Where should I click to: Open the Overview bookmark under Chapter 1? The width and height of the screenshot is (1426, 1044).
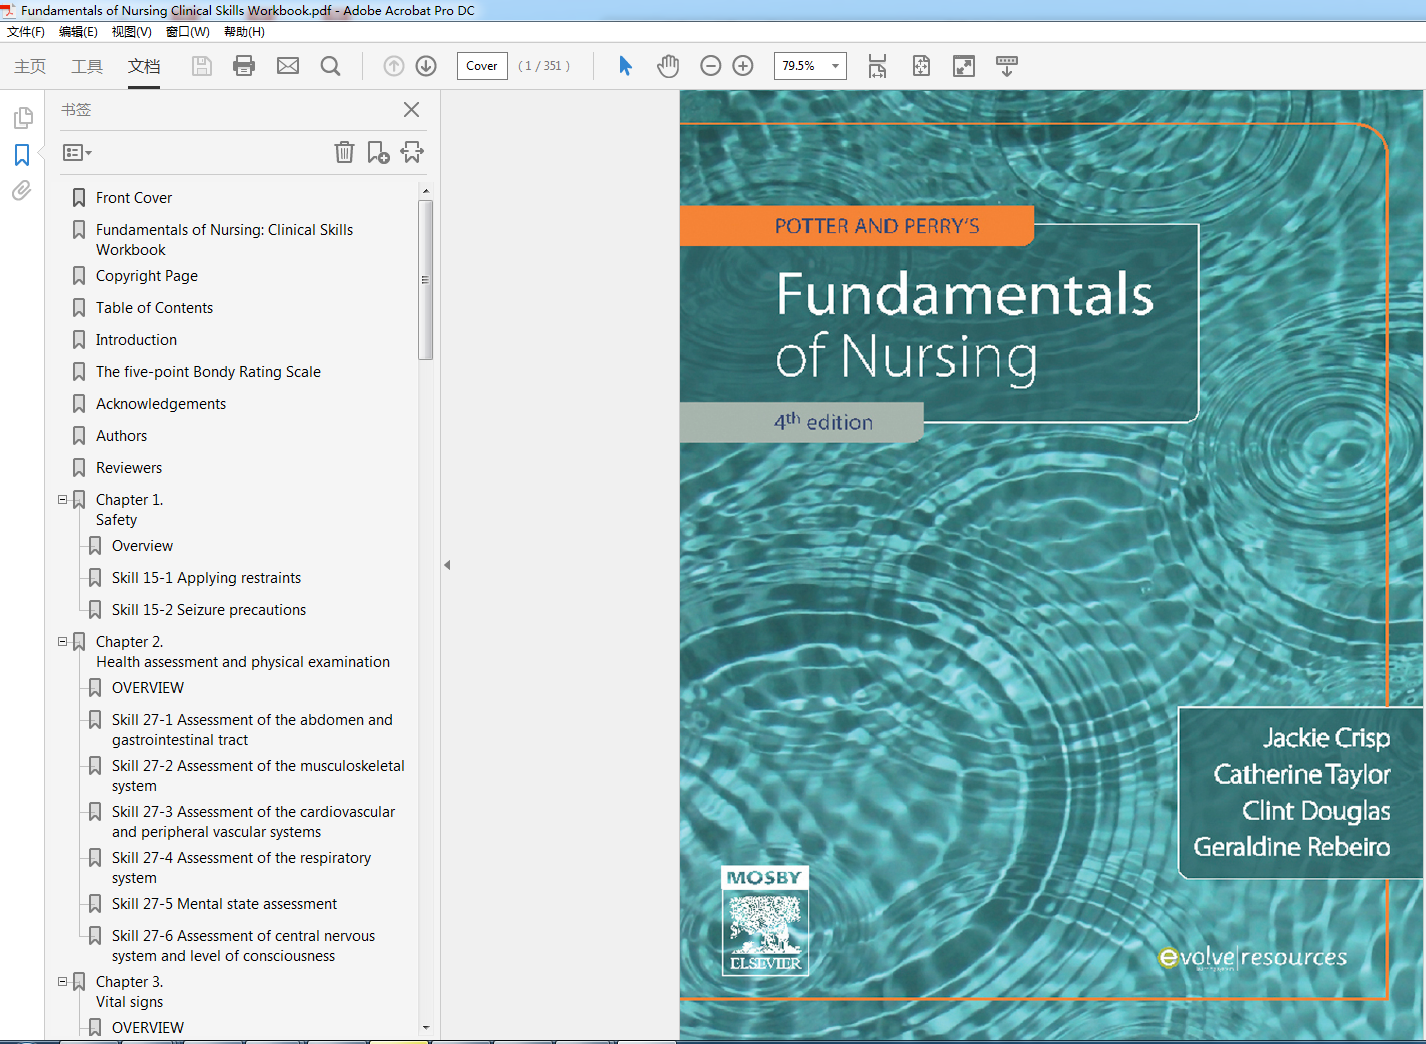click(142, 546)
